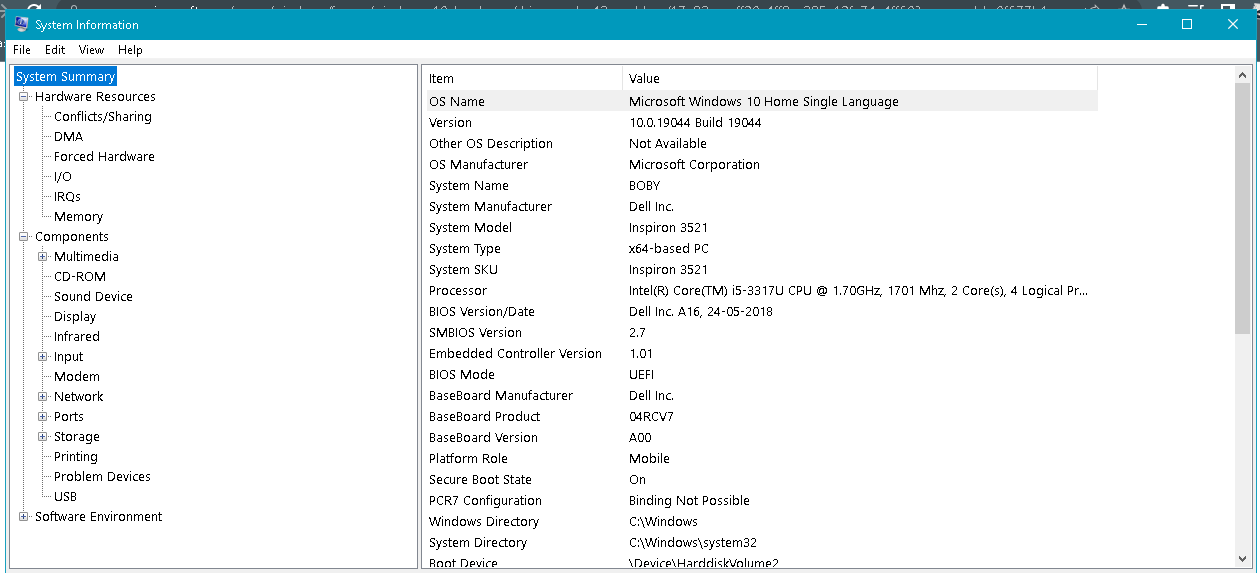Select Multimedia in the tree
1260x573 pixels.
click(x=86, y=257)
